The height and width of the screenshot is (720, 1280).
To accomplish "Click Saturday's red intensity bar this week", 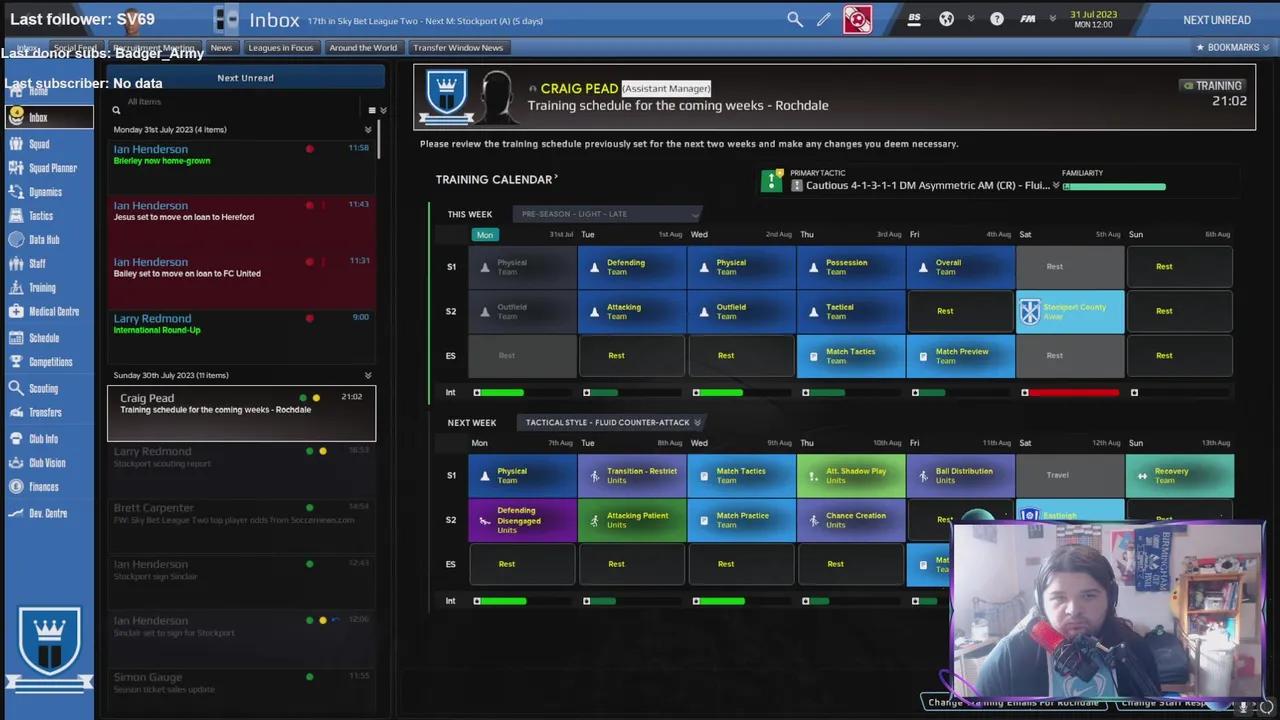I will (x=1072, y=393).
